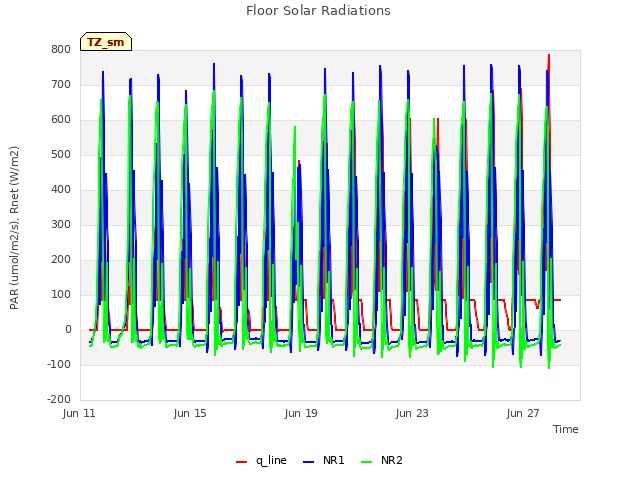Click the red q_line legend swatch
Viewport: 640px width, 480px height.
242,462
